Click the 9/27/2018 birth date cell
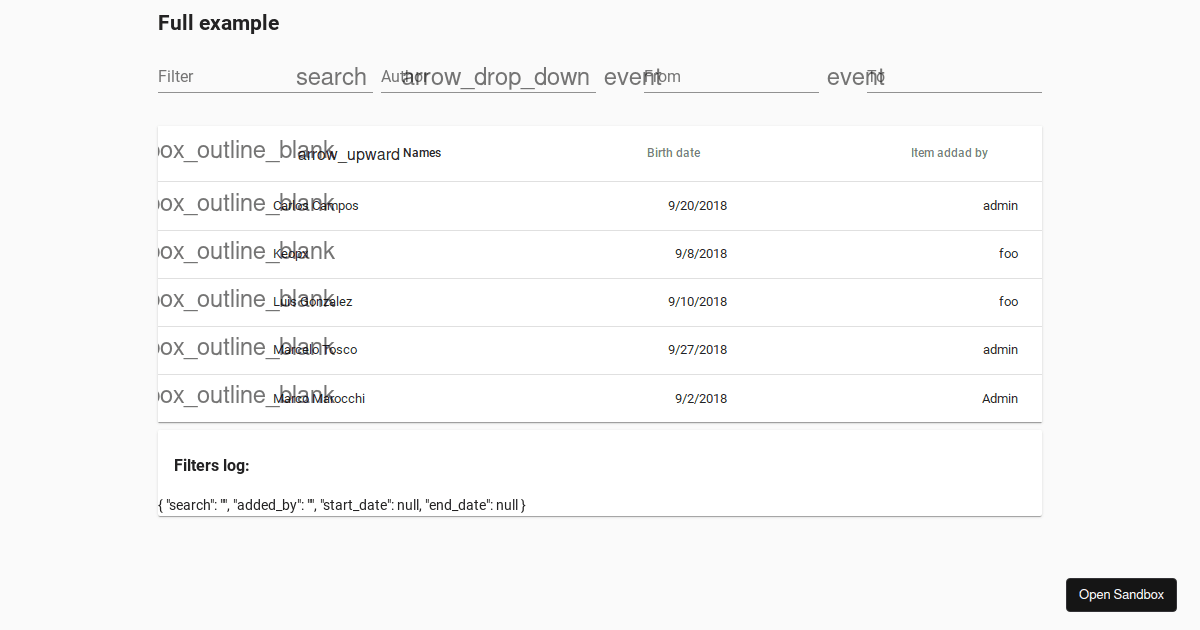Screen dimensions: 1200x630 [697, 350]
